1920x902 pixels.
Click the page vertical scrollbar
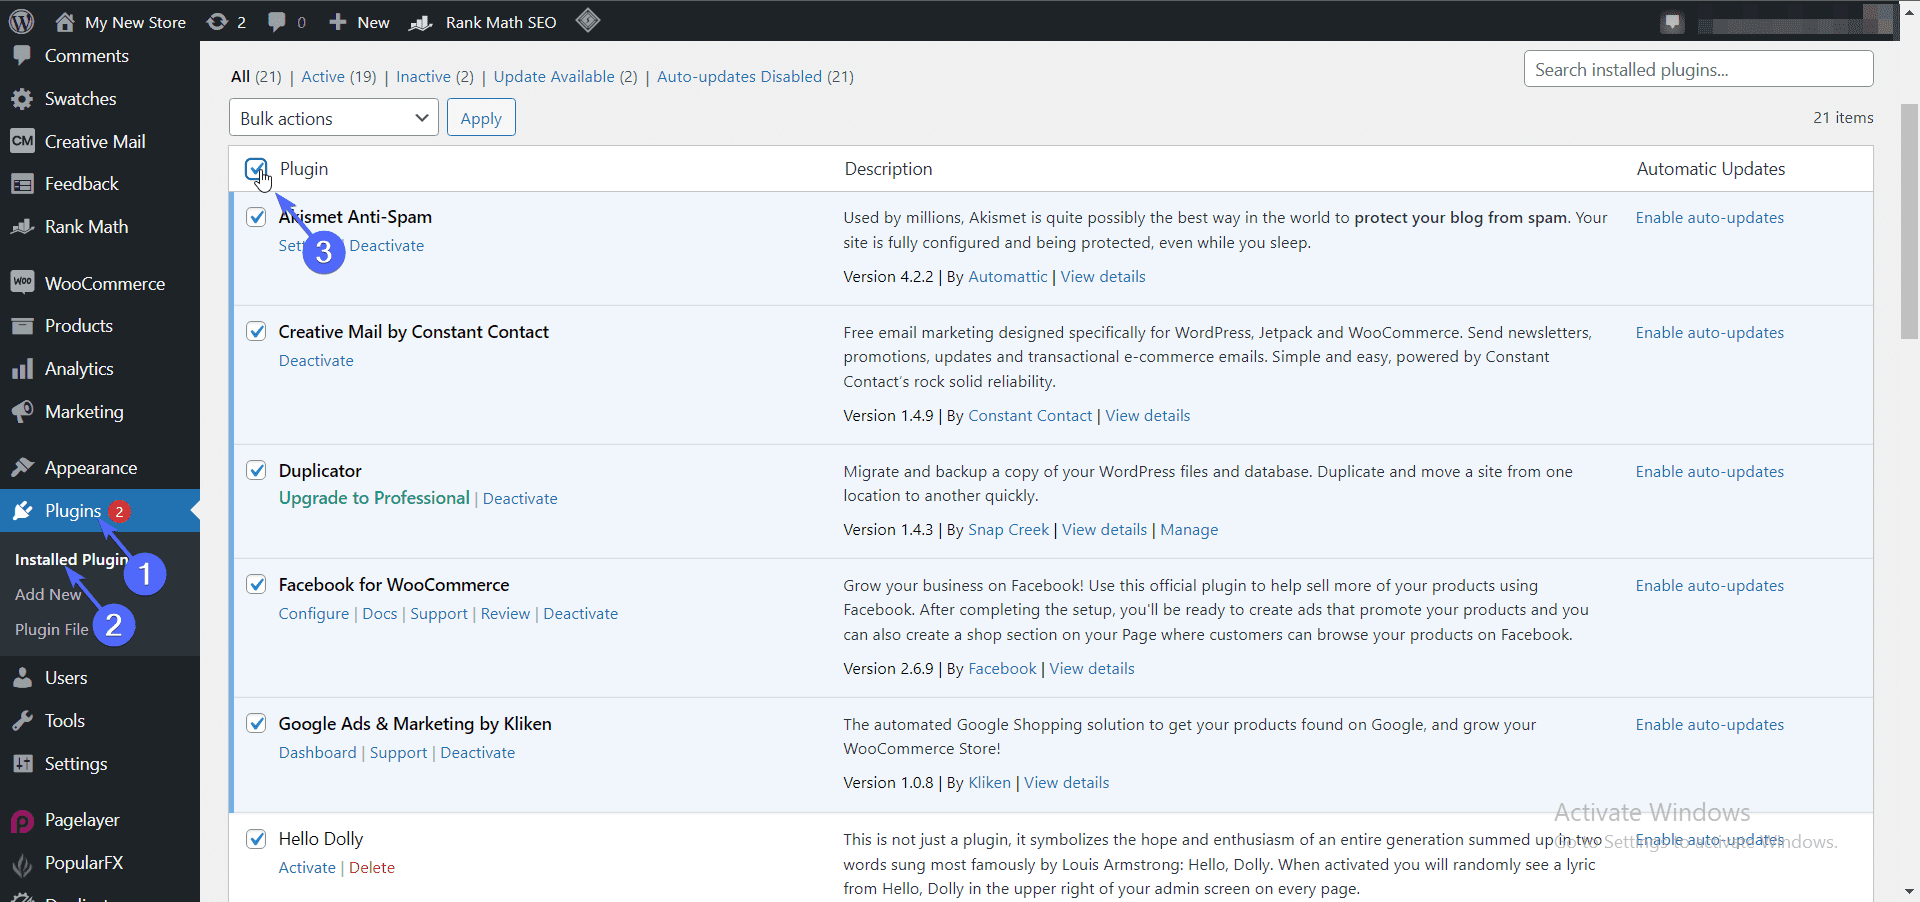pos(1909,220)
